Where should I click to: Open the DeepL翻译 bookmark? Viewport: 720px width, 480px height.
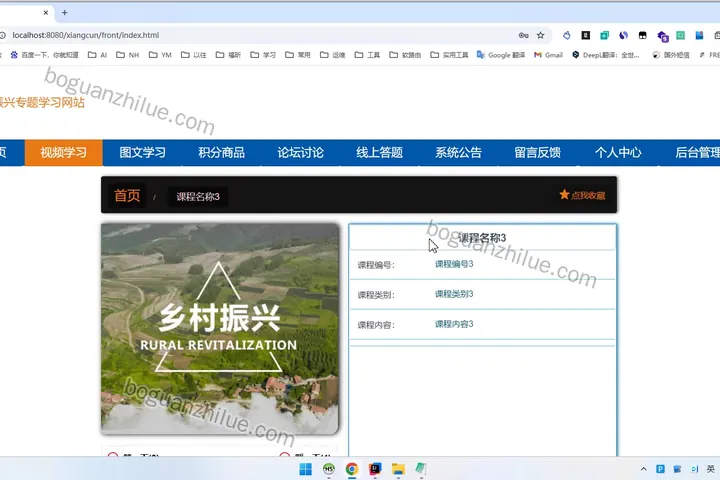click(606, 55)
